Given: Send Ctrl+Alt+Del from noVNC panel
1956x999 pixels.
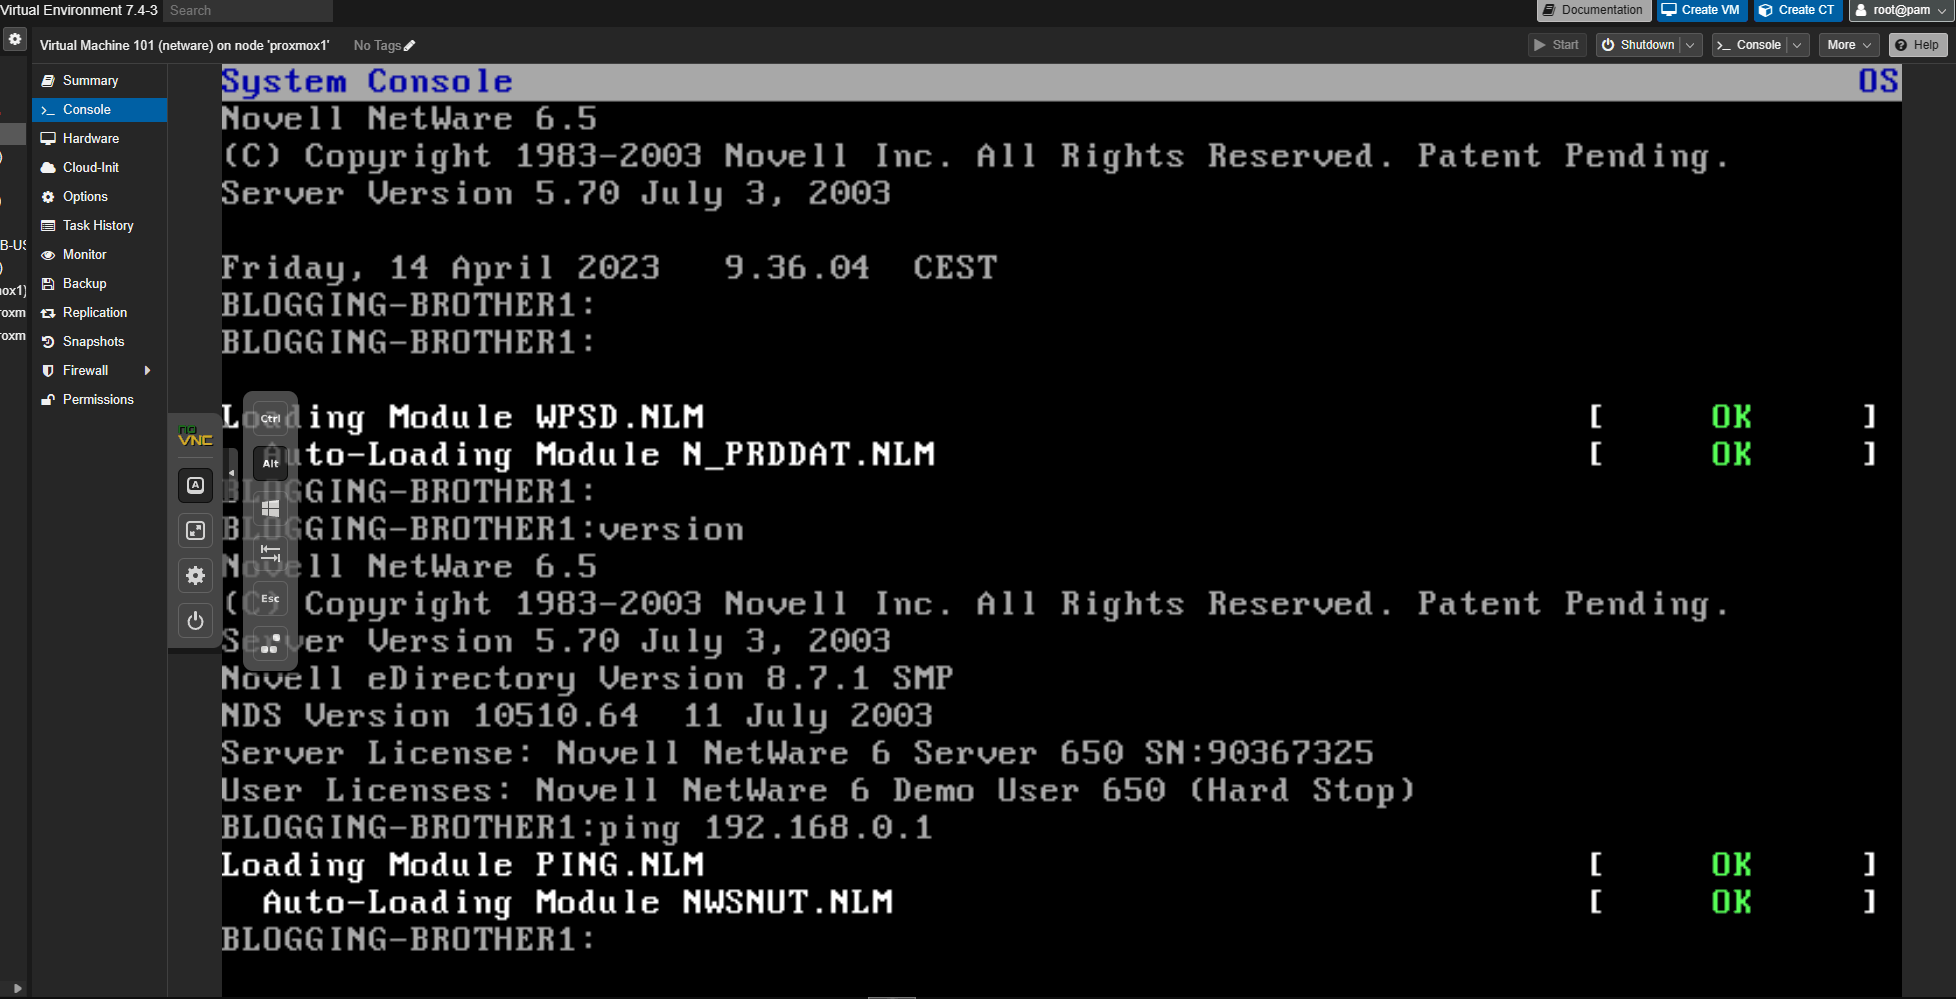Looking at the screenshot, I should (270, 645).
